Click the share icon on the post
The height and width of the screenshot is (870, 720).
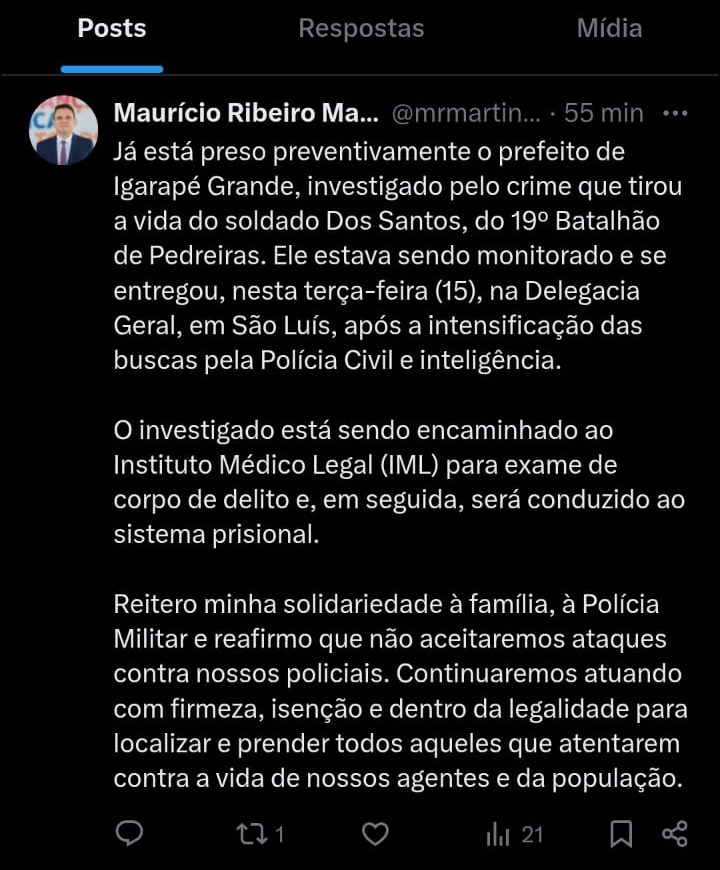point(675,833)
